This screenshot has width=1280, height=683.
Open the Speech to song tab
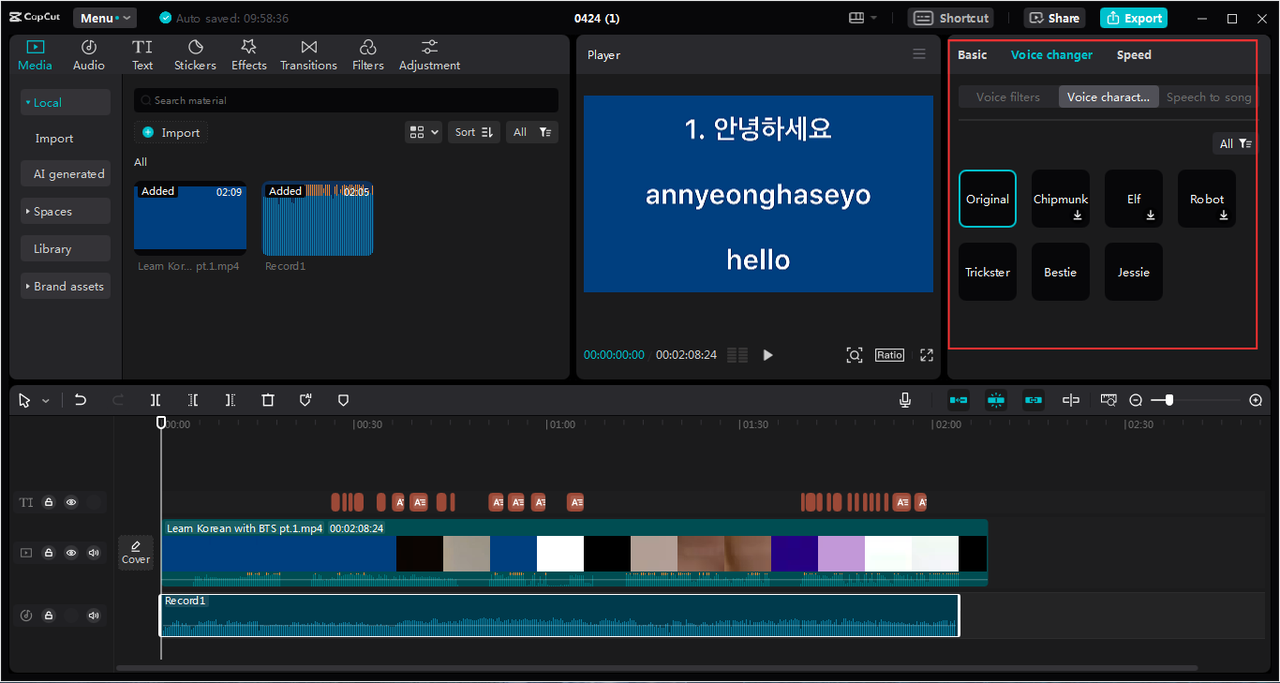pyautogui.click(x=1208, y=97)
